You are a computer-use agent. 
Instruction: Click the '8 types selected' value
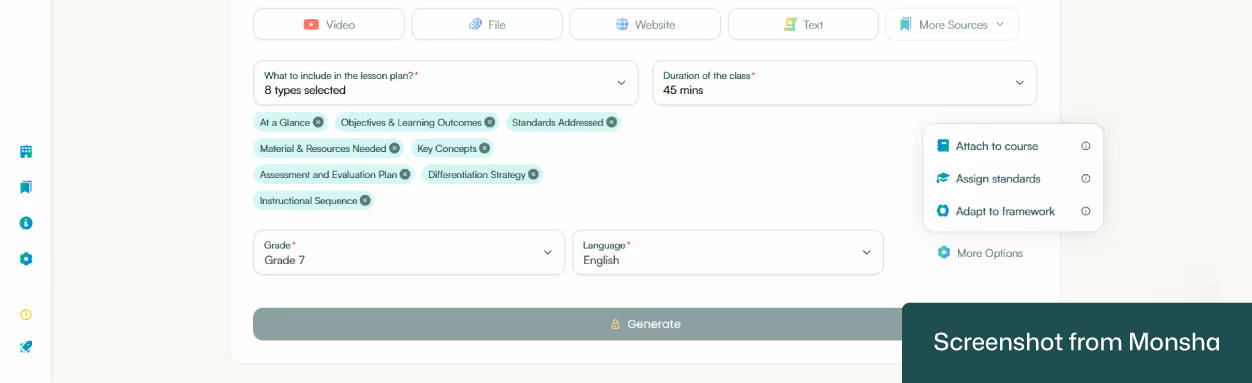tap(305, 90)
